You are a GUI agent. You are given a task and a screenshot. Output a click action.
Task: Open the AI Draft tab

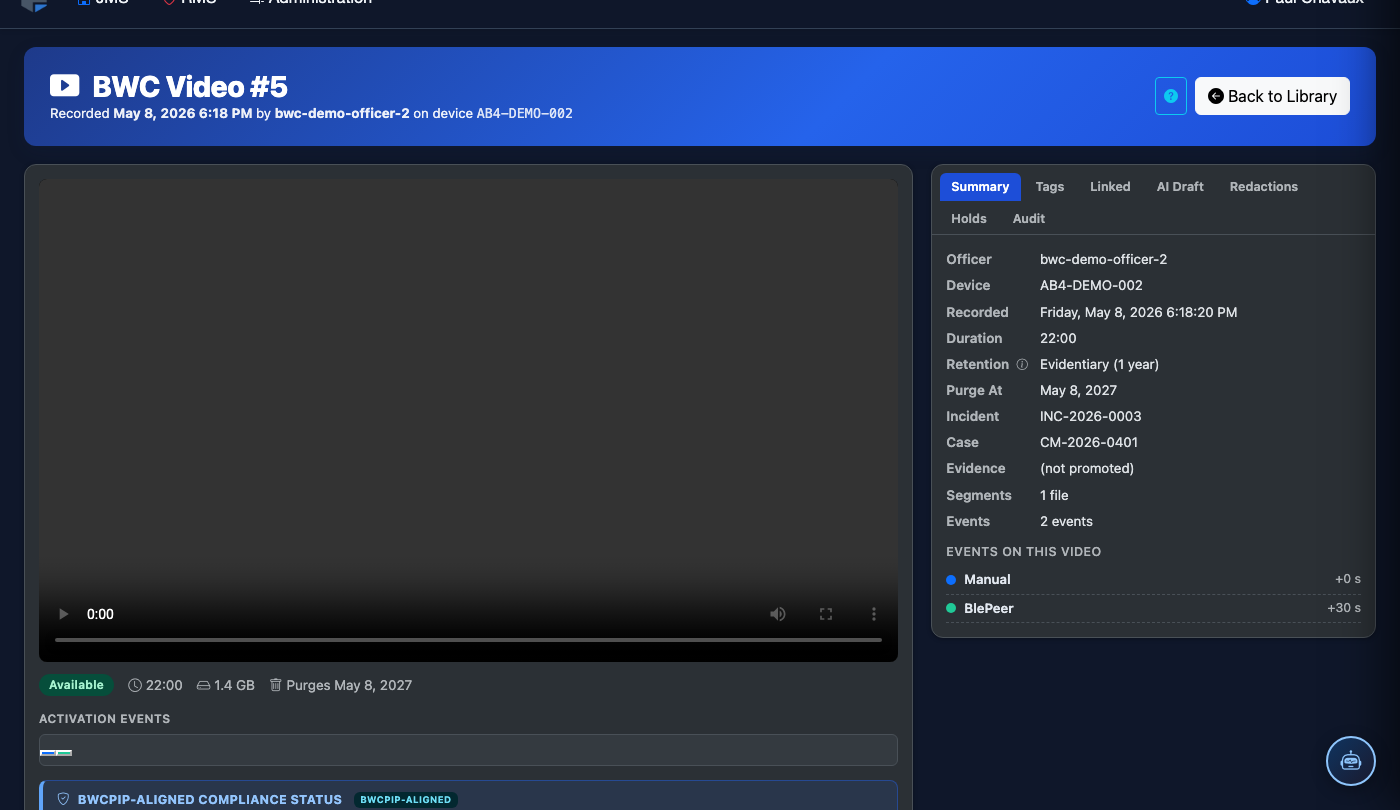click(1180, 187)
